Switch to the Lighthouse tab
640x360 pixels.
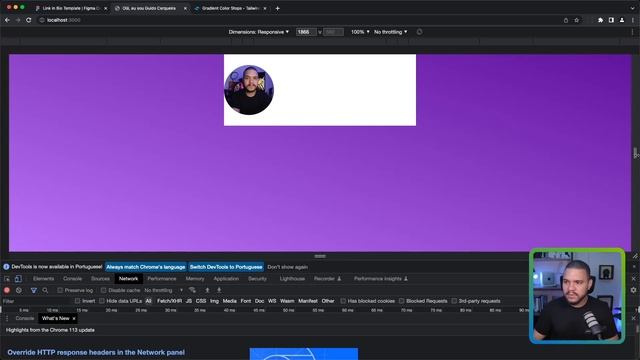[292, 279]
